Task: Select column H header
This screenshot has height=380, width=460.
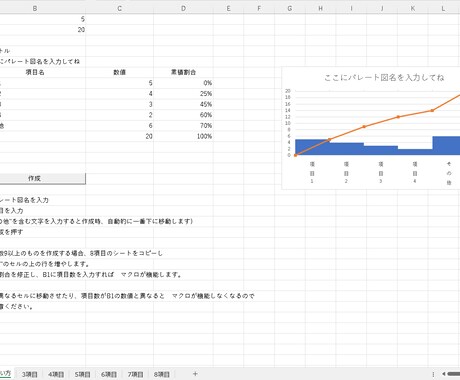Action: (x=320, y=9)
